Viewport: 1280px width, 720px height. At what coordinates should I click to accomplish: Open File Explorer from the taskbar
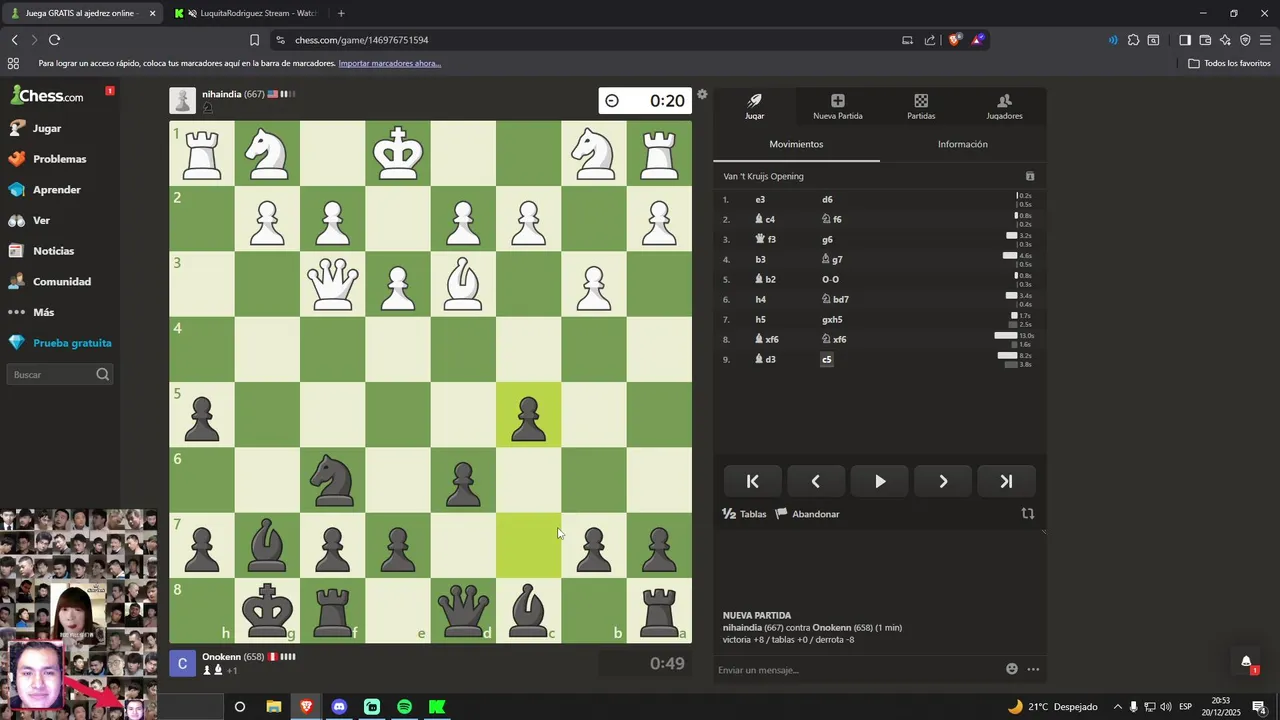click(273, 707)
